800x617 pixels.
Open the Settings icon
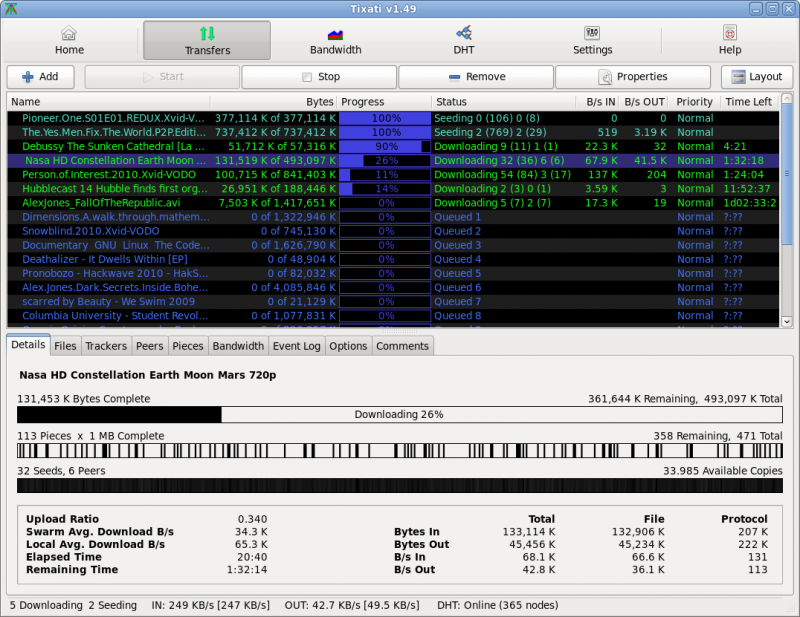point(592,33)
